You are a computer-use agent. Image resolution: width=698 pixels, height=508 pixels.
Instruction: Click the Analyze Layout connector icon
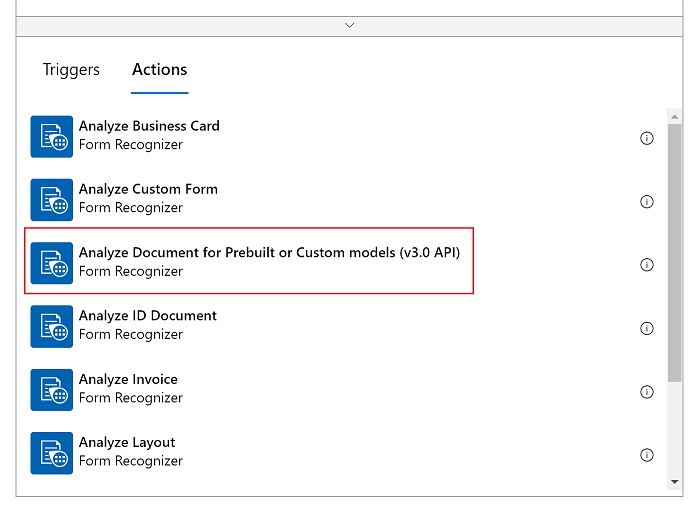pyautogui.click(x=52, y=453)
